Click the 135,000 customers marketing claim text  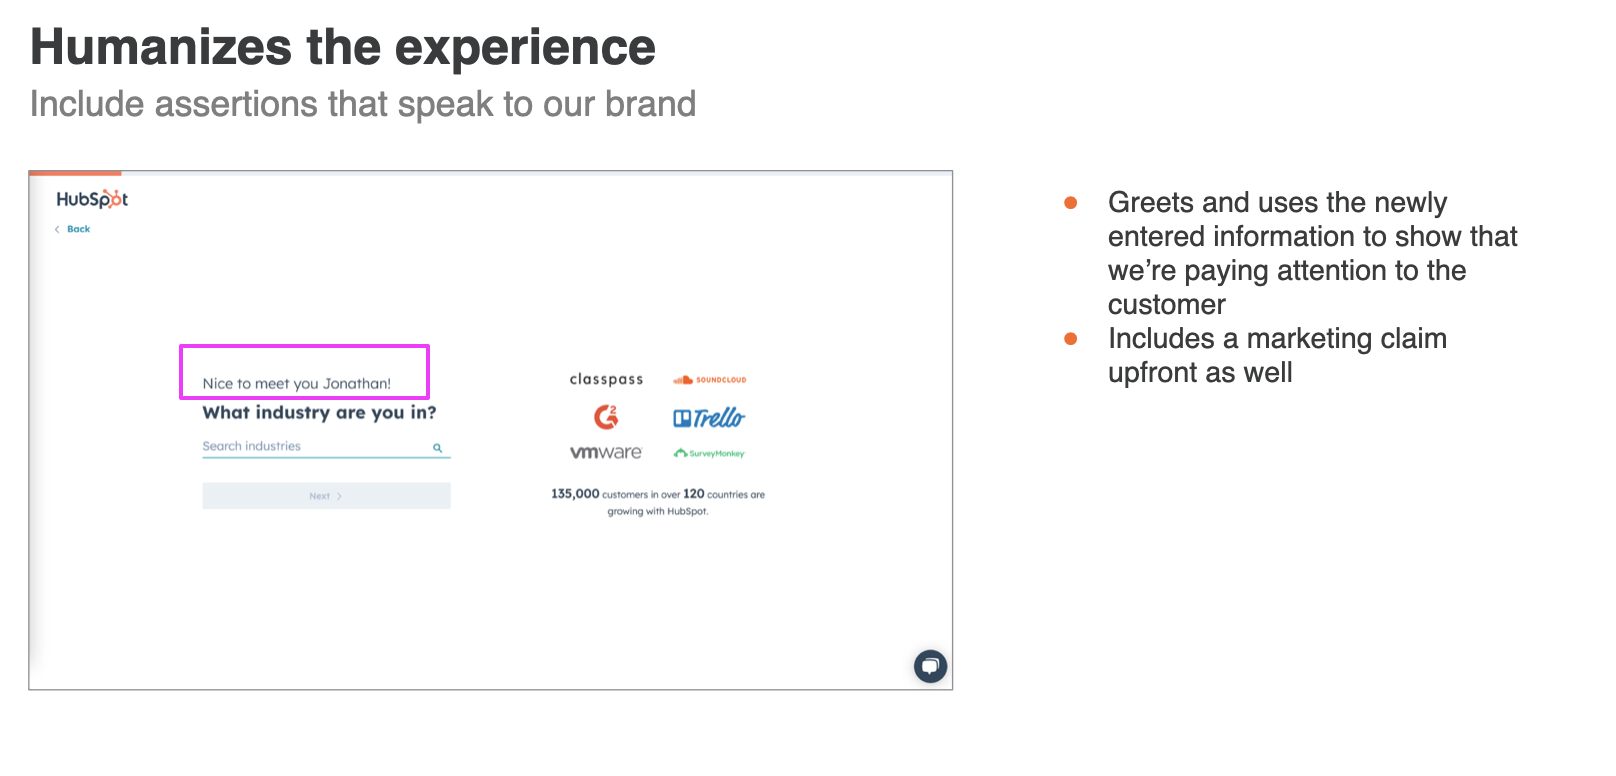click(658, 502)
